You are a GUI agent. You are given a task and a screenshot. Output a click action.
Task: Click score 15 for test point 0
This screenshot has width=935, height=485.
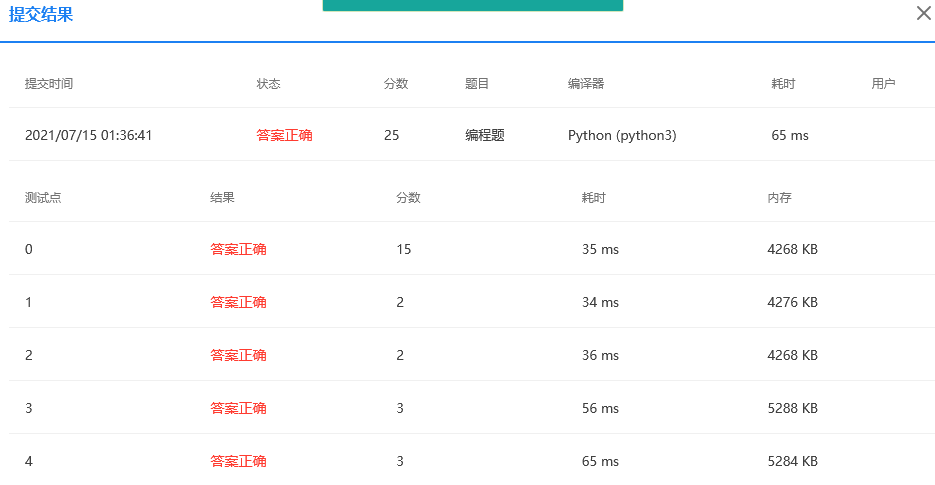[404, 249]
